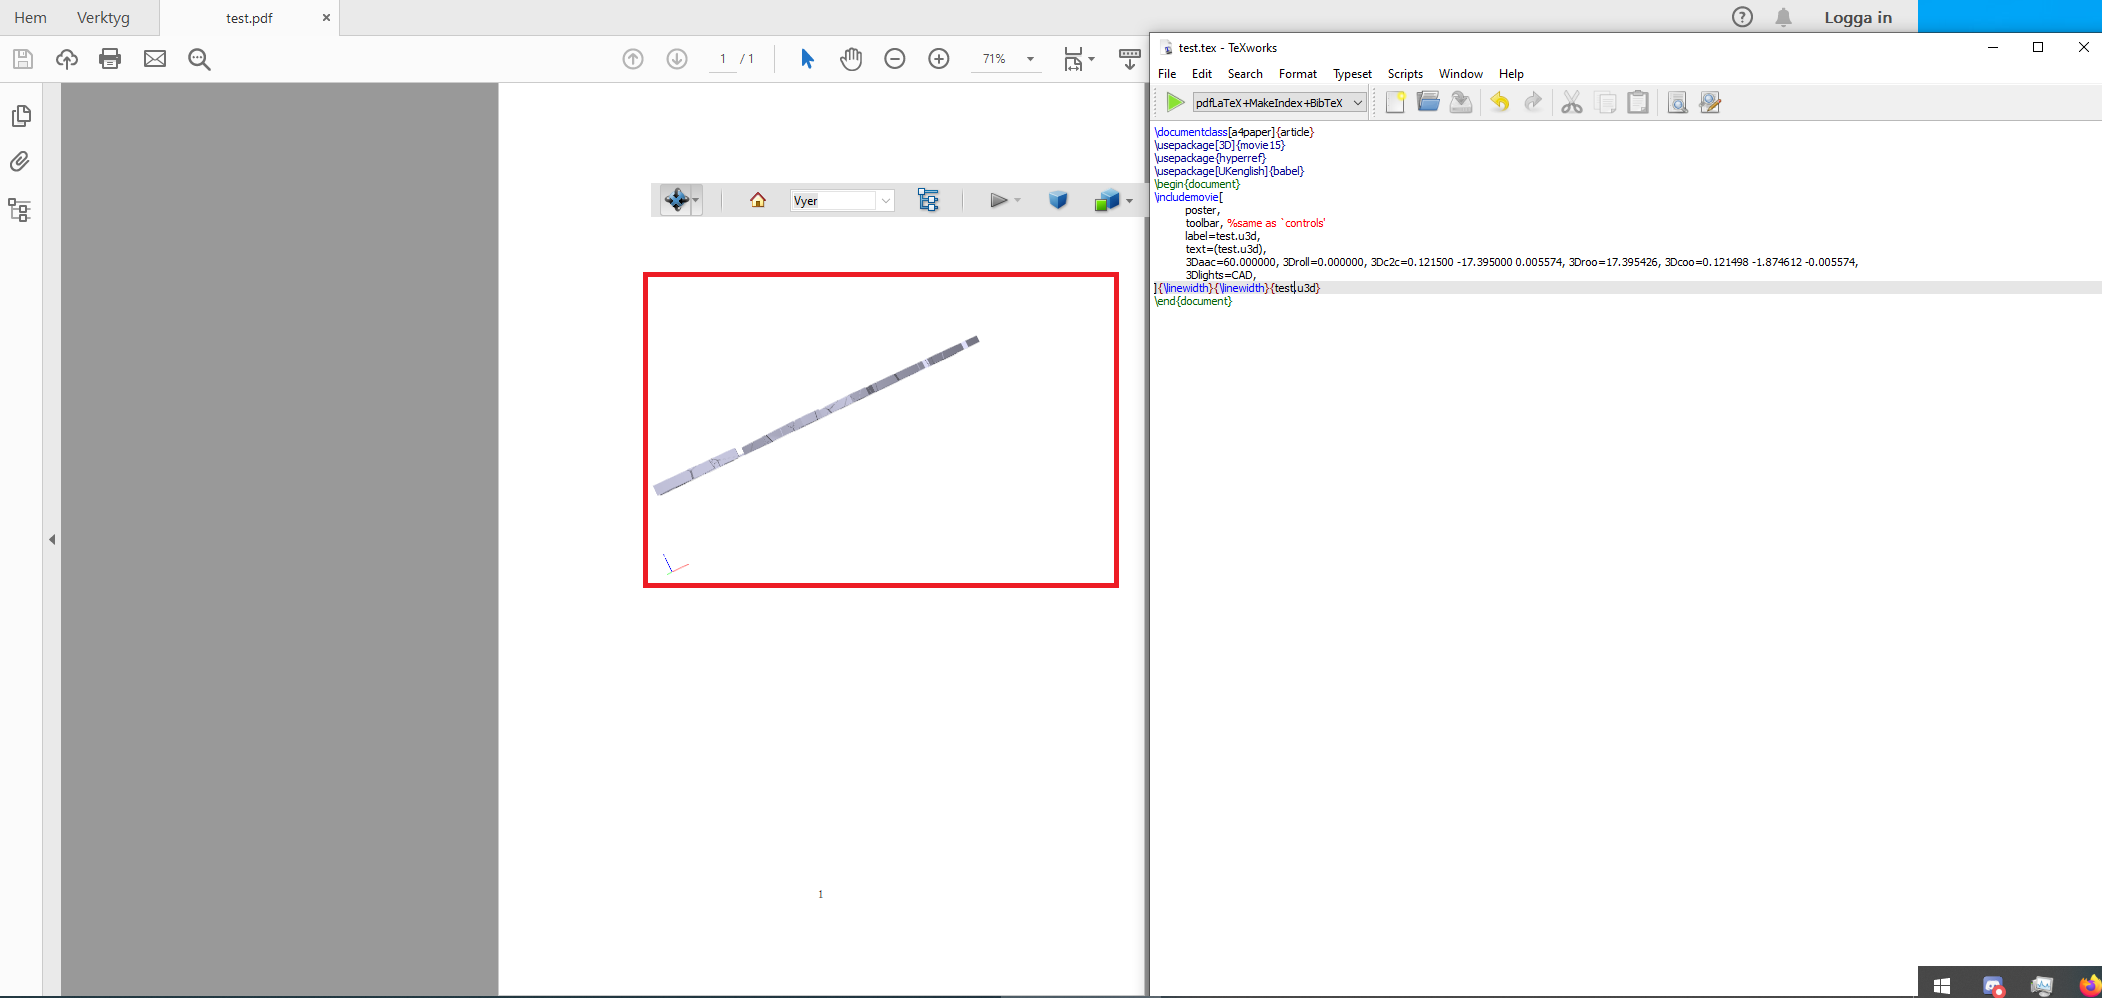Open pdfLaTeX+MakeIndex+BibTeX engine dropdown
Image resolution: width=2102 pixels, height=998 pixels.
[x=1279, y=102]
